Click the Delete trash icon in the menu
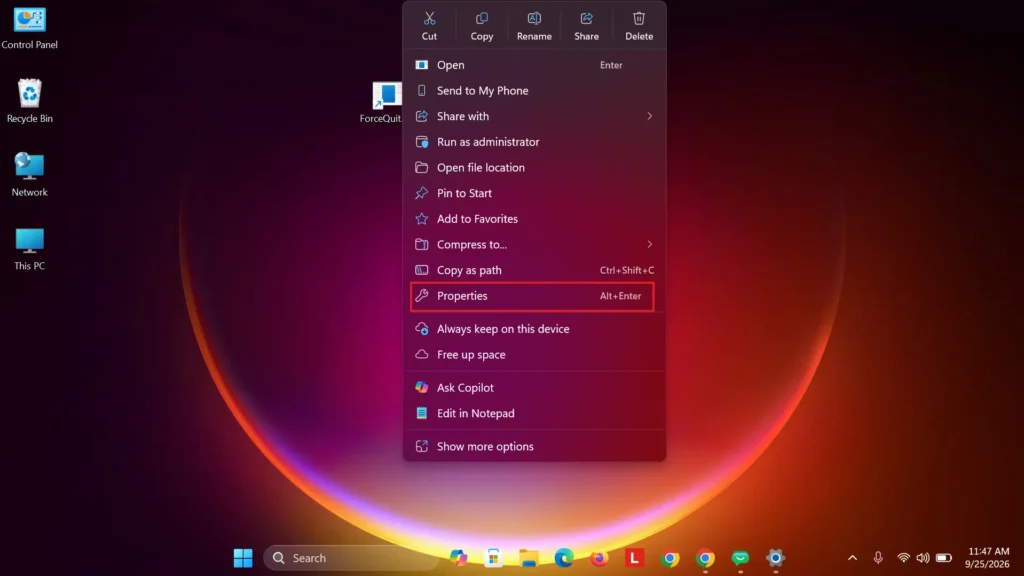The image size is (1024, 576). point(639,18)
